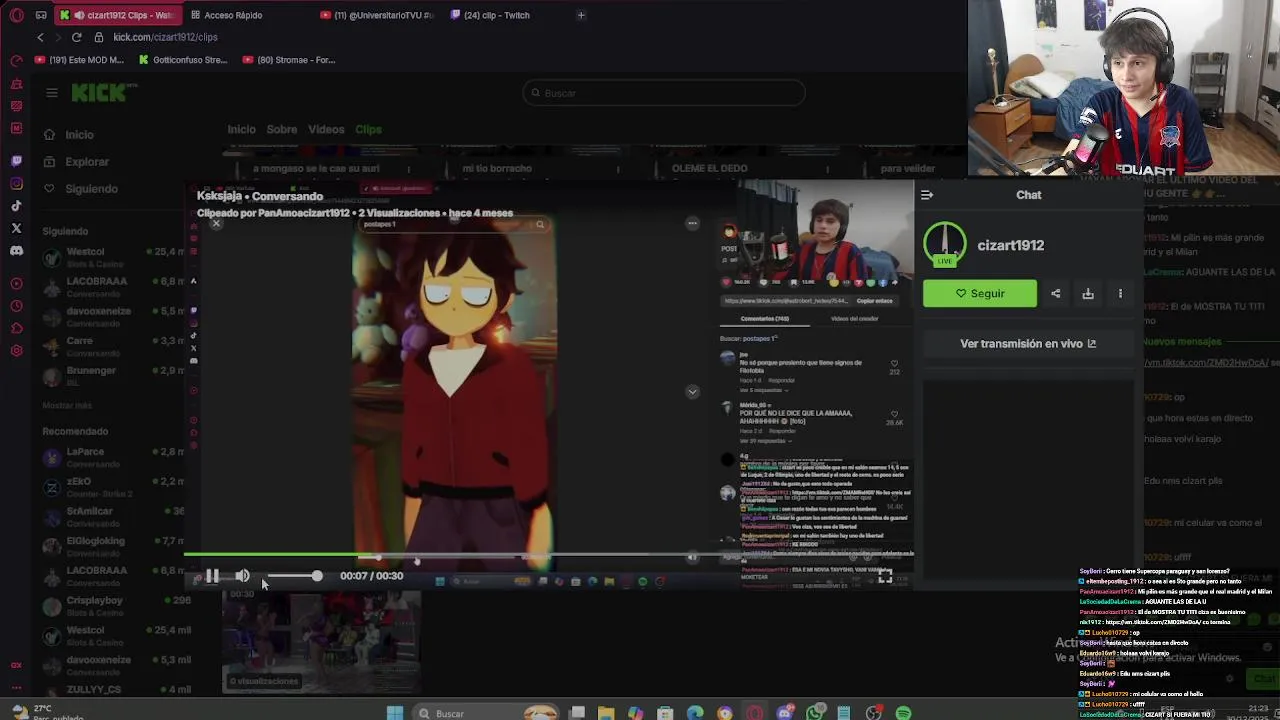Screen dimensions: 1280x720
Task: Seek on the clip progress bar
Action: [x=550, y=555]
